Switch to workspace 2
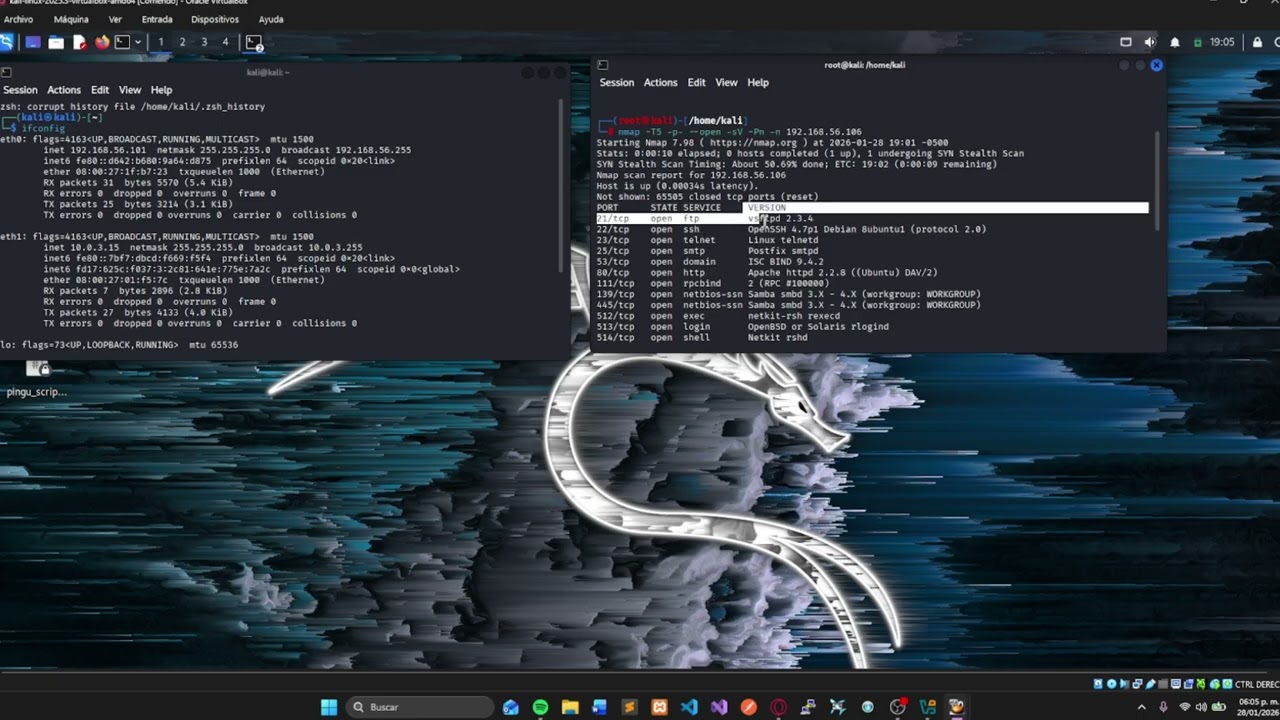This screenshot has height=720, width=1280. tap(182, 42)
